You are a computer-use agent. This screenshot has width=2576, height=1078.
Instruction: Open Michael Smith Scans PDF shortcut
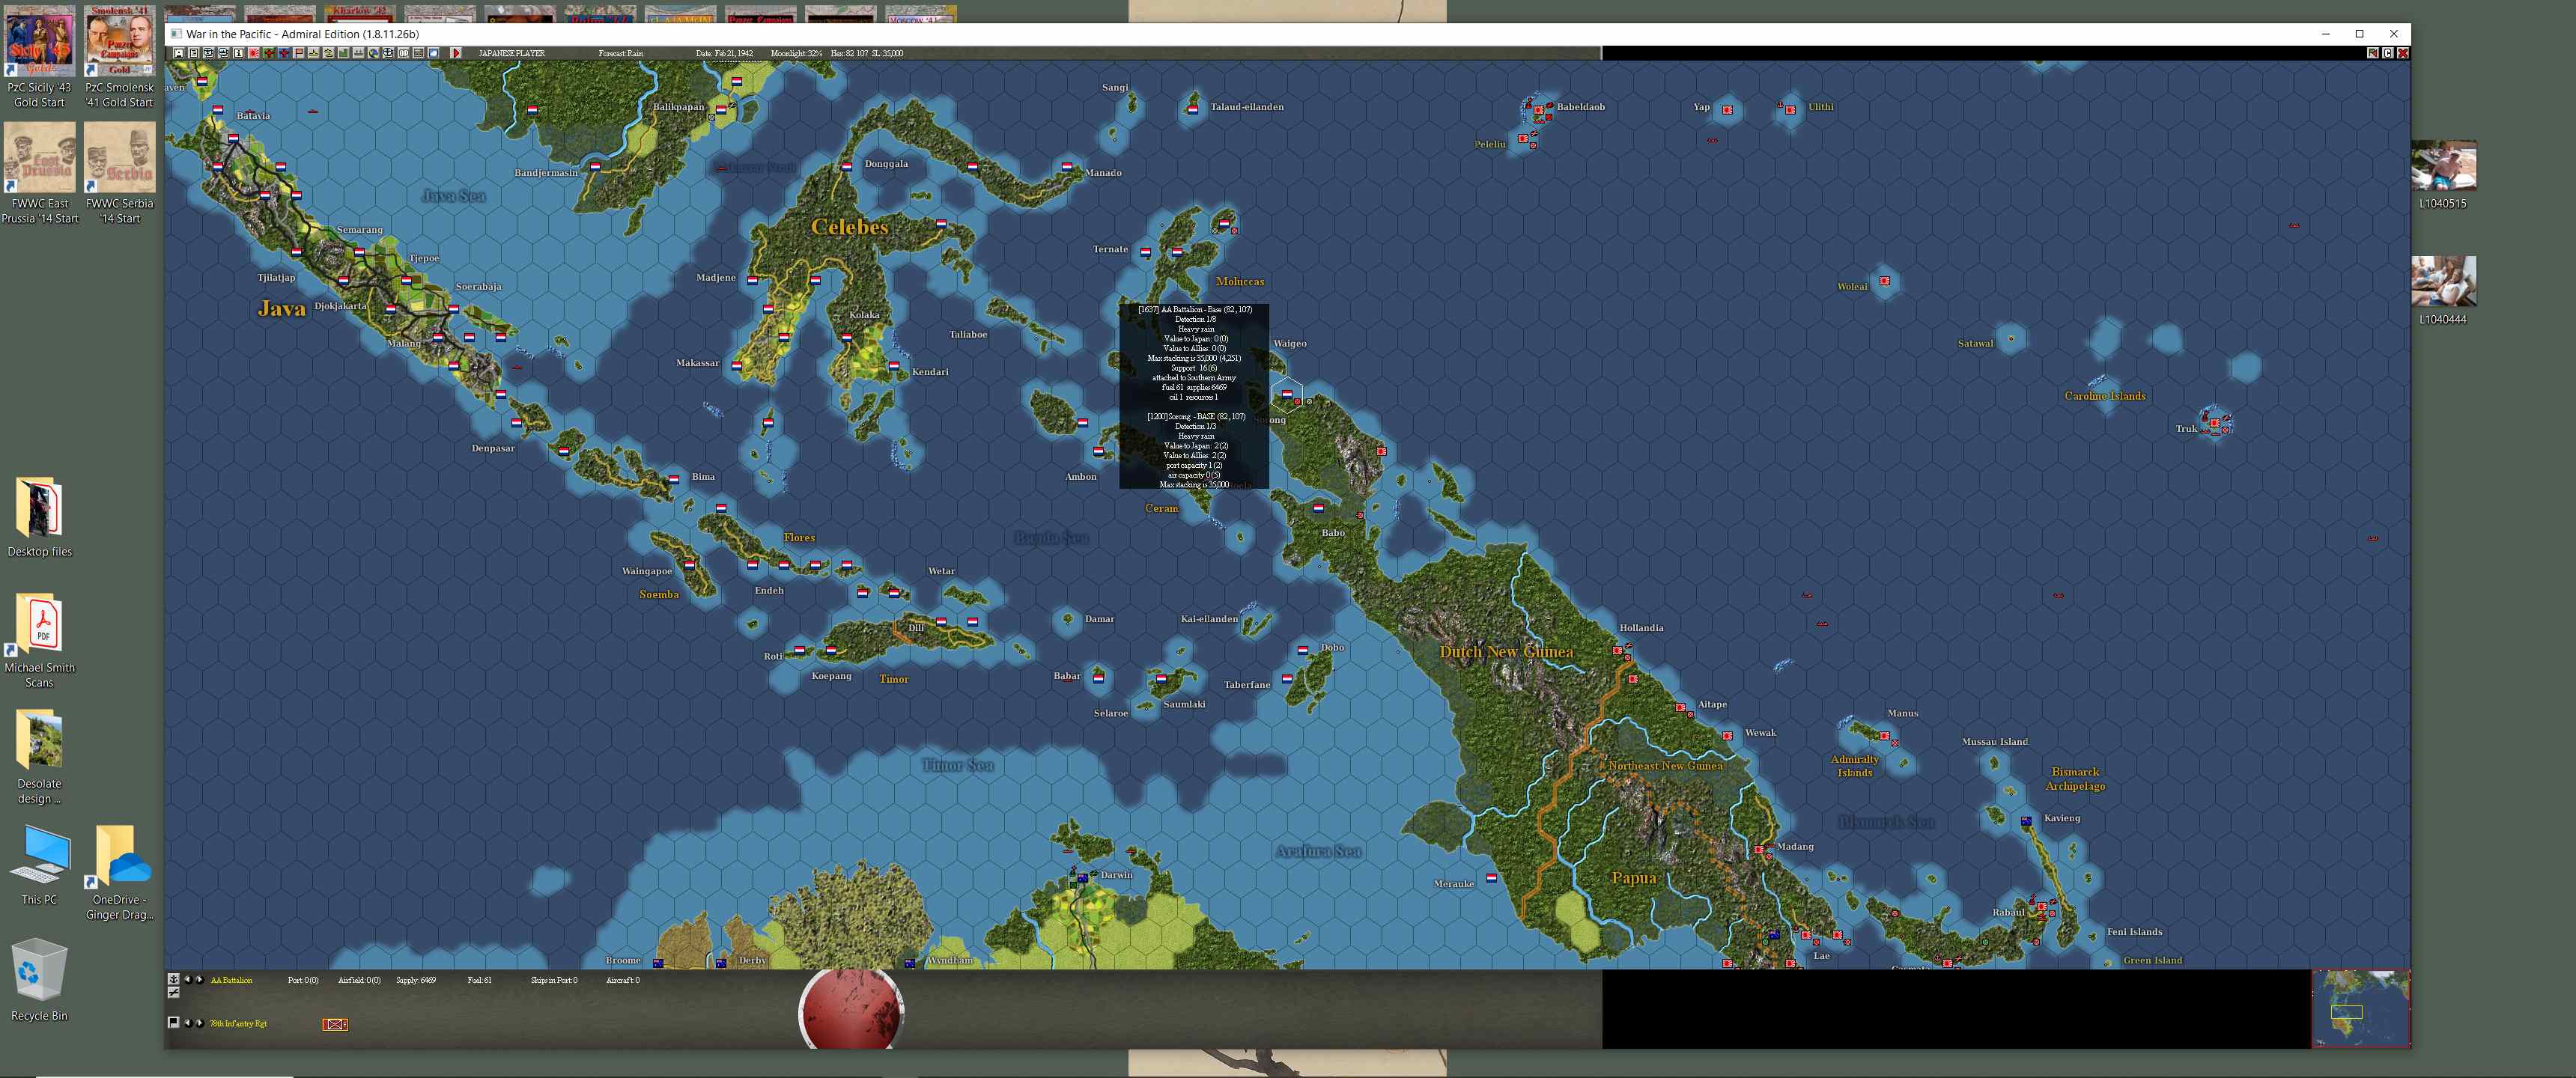tap(40, 641)
